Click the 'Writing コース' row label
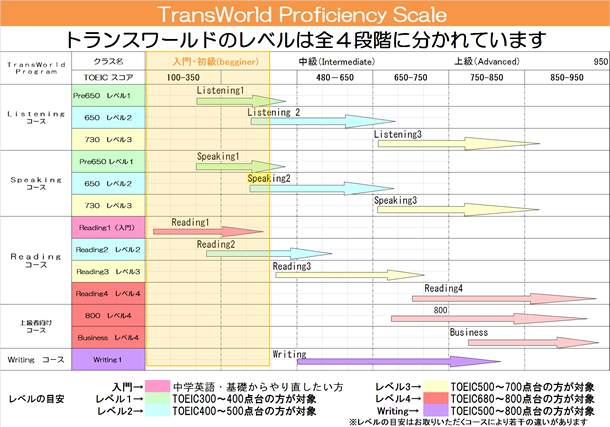Image resolution: width=610 pixels, height=427 pixels. click(x=36, y=360)
